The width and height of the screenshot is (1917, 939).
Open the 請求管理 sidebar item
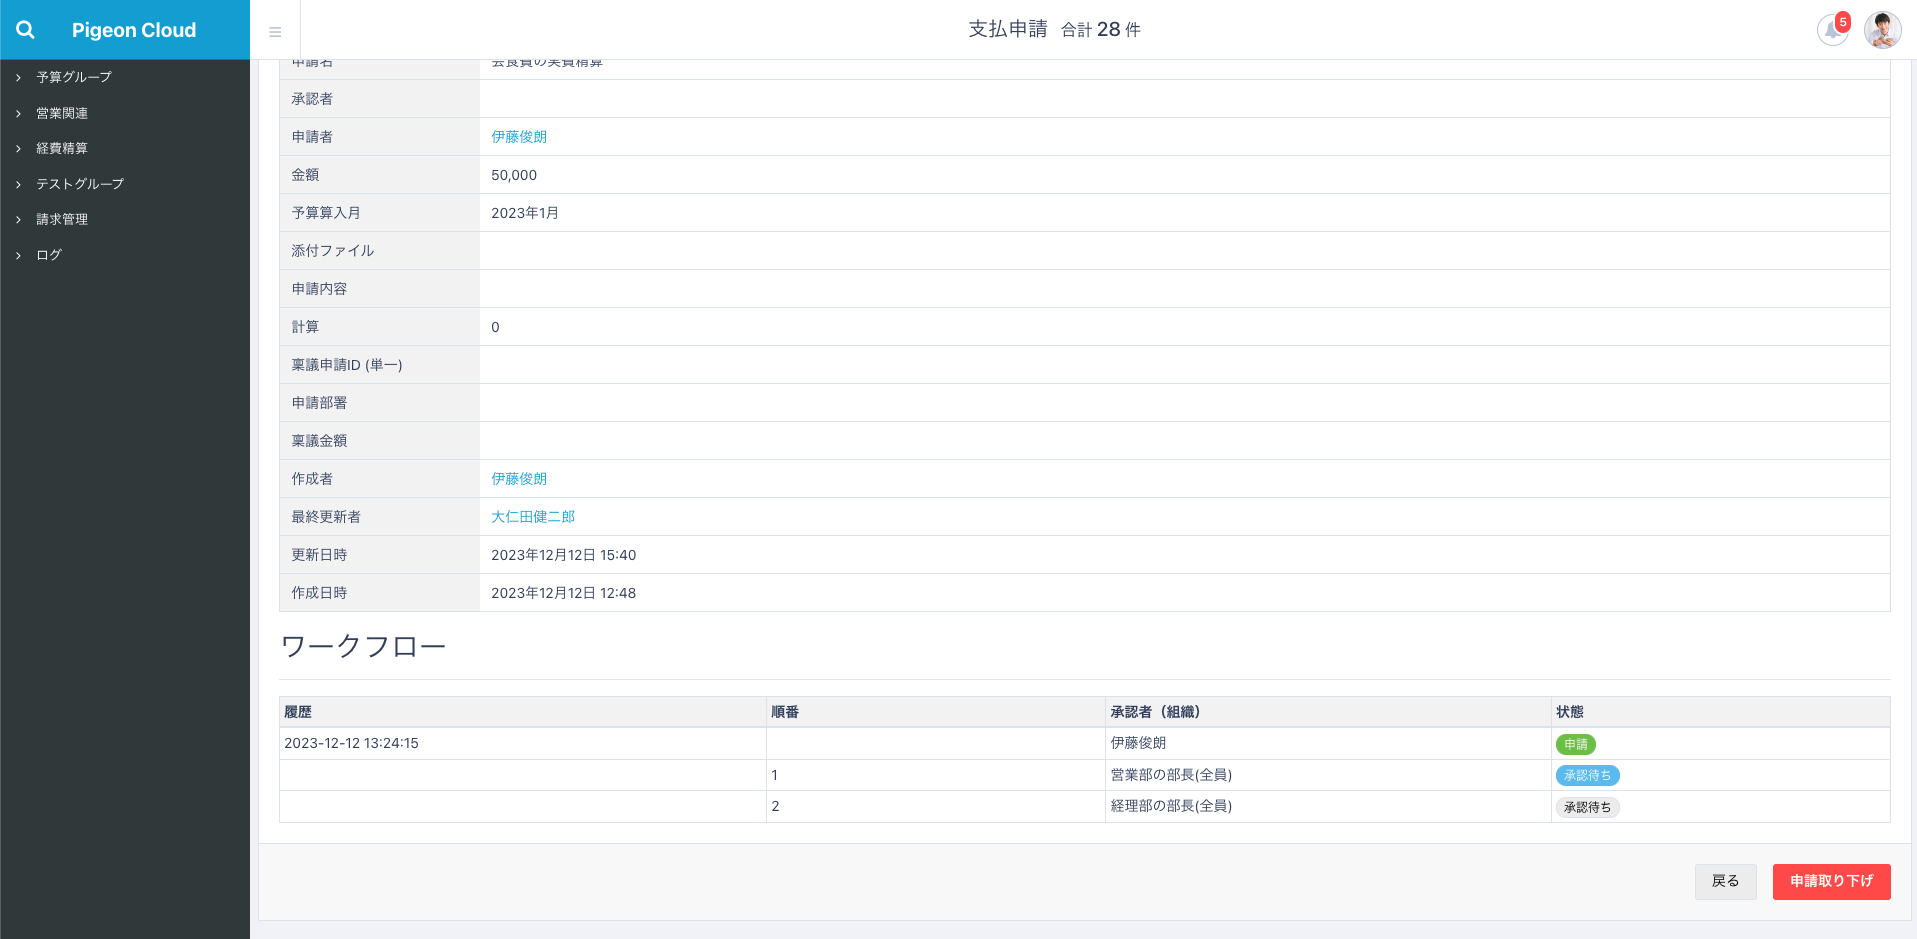click(x=62, y=219)
